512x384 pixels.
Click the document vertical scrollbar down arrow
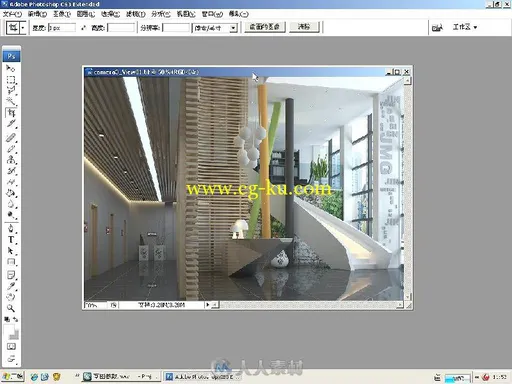[407, 296]
